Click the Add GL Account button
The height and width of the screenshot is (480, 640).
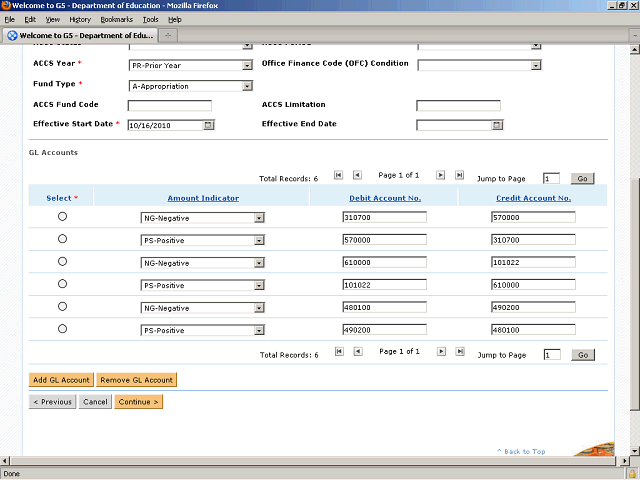(62, 380)
